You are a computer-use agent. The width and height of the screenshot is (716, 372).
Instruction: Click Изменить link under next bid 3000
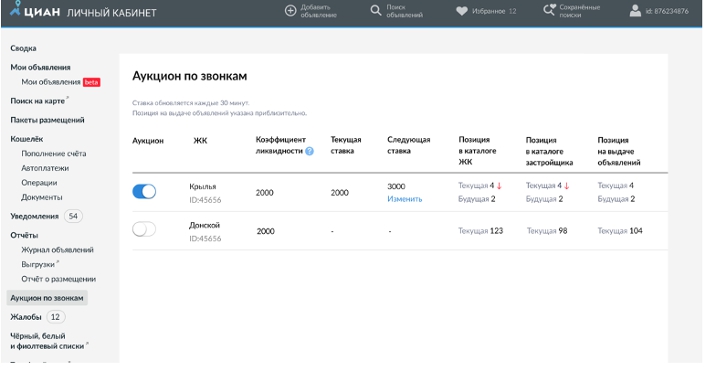tap(405, 199)
